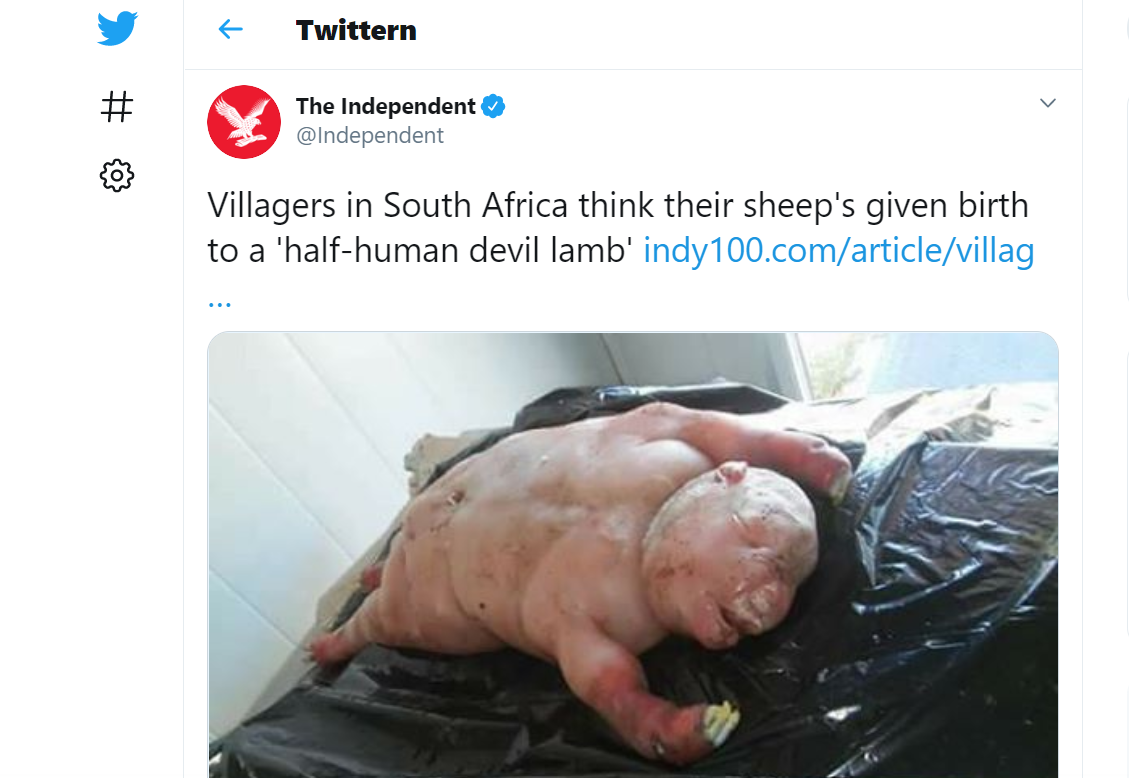This screenshot has width=1129, height=778.
Task: Open the Settings gear icon
Action: (117, 176)
